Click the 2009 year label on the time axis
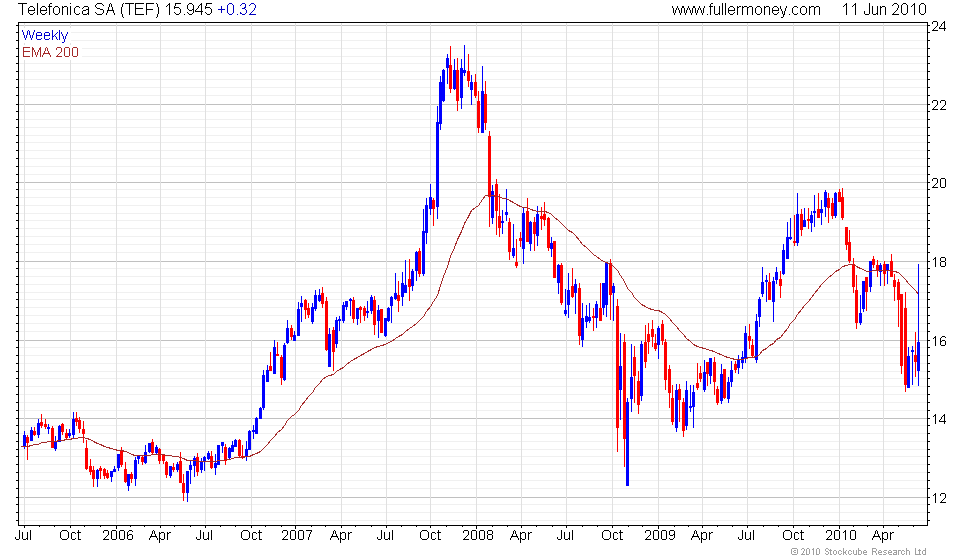Image resolution: width=980 pixels, height=560 pixels. tap(660, 536)
